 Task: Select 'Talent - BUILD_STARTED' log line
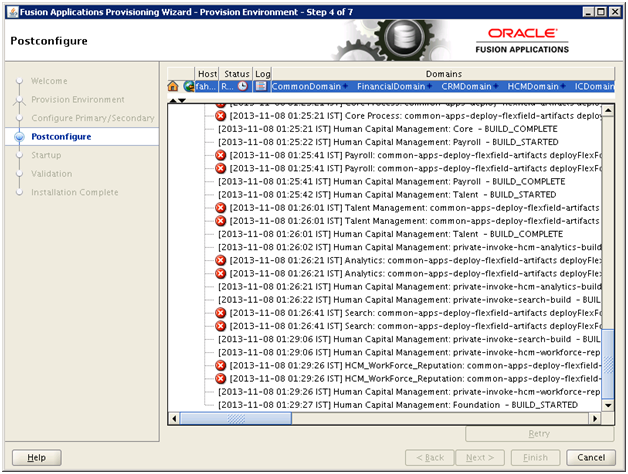[387, 195]
